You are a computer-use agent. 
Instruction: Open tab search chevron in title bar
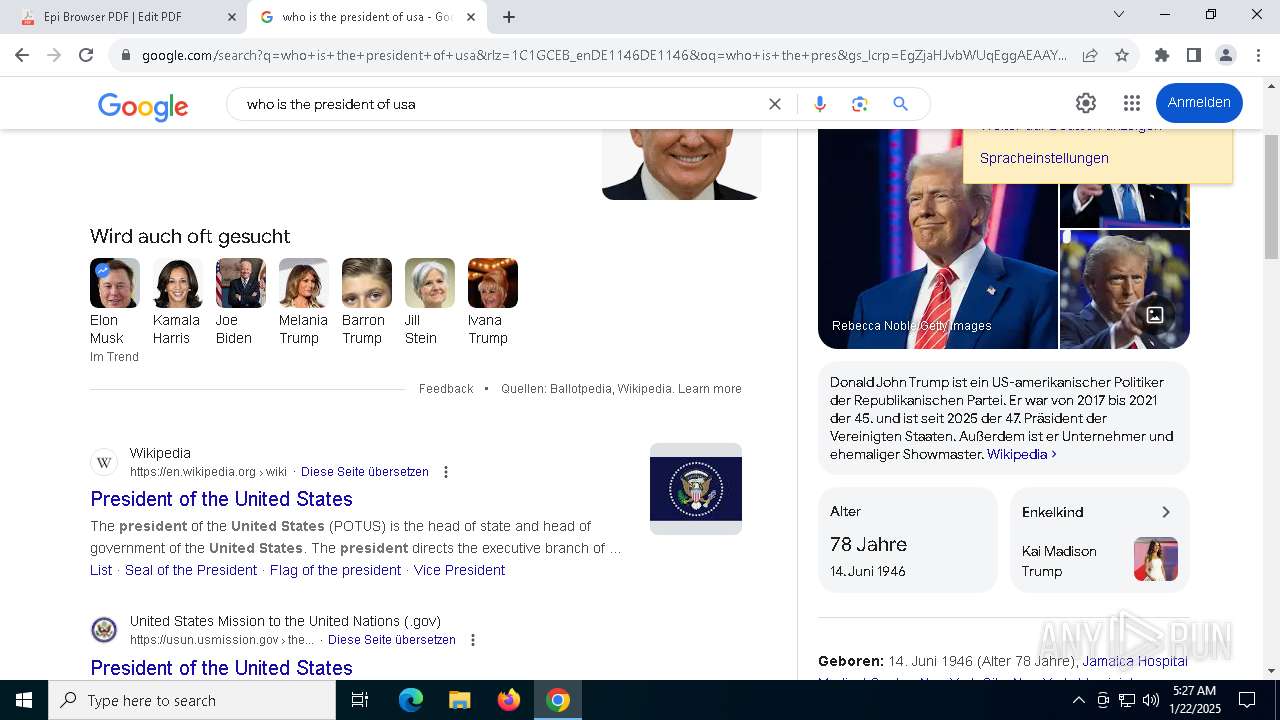[1119, 14]
